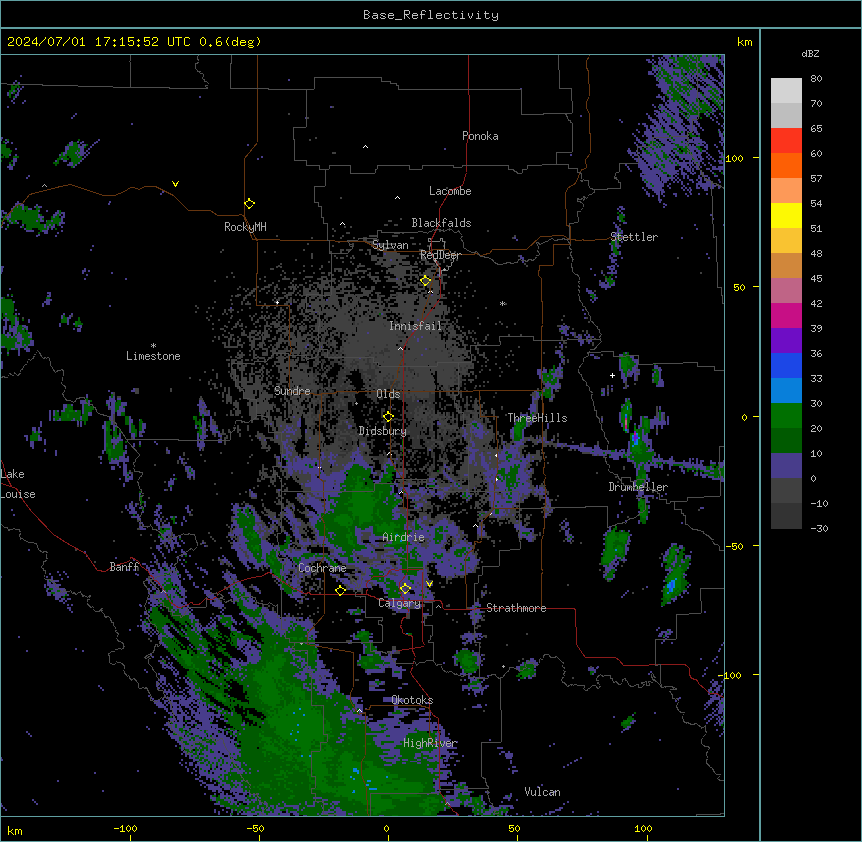The image size is (862, 842).
Task: Select the RedDeer city label
Action: point(440,255)
